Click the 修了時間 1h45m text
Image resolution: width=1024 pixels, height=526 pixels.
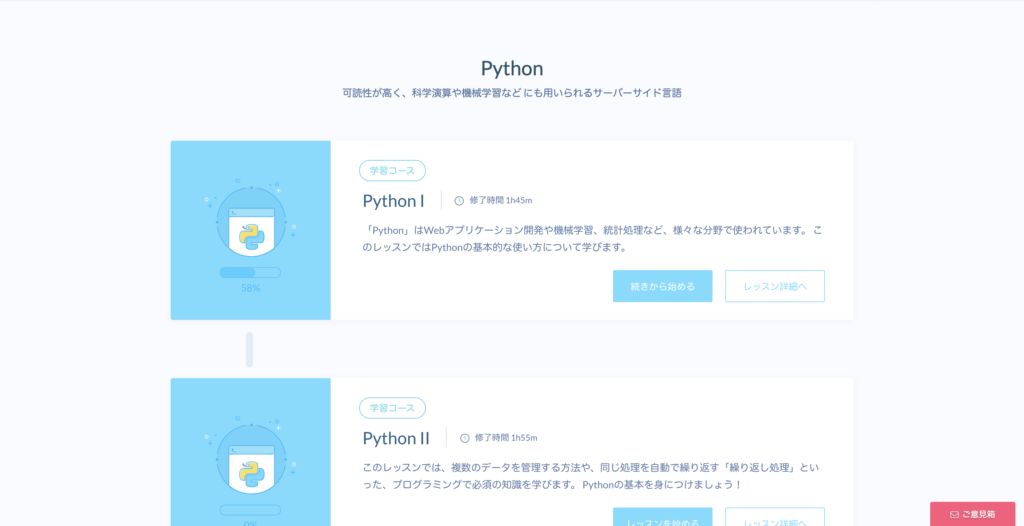(501, 201)
